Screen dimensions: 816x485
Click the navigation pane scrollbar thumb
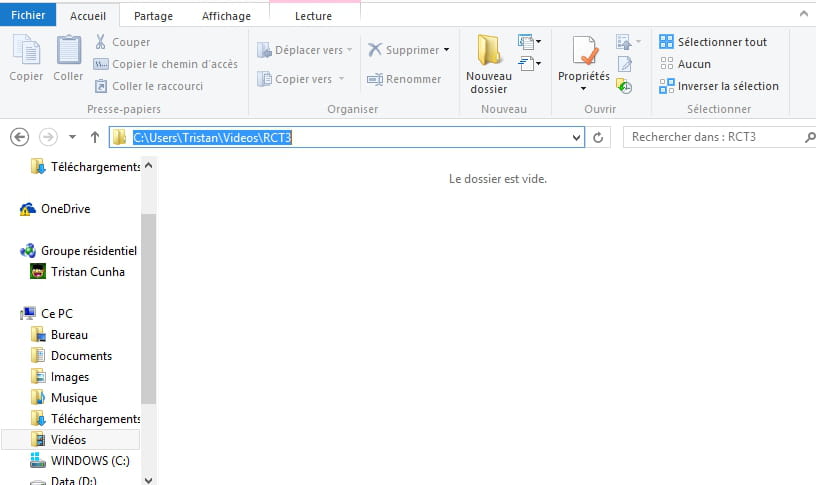(148, 309)
